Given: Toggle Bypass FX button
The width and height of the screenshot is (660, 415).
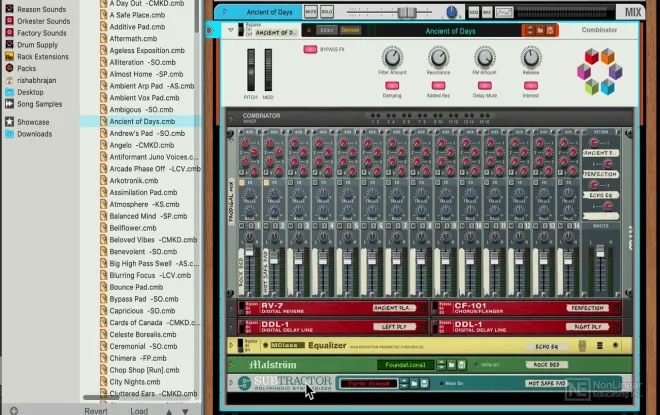Looking at the screenshot, I should pos(310,49).
